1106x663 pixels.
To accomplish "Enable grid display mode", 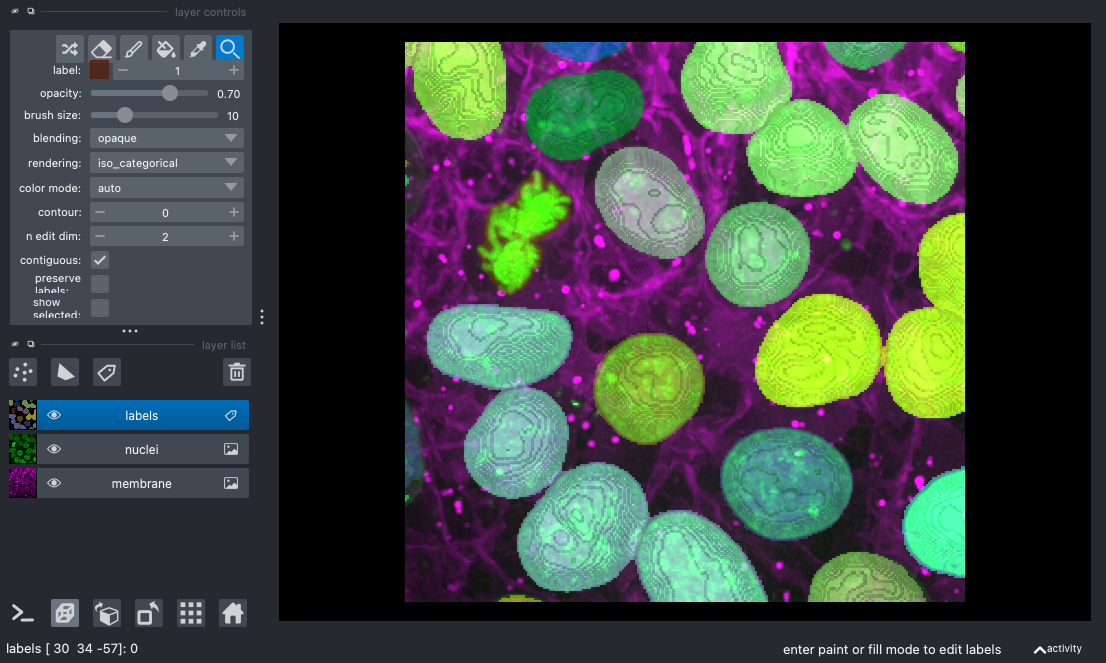I will point(190,612).
